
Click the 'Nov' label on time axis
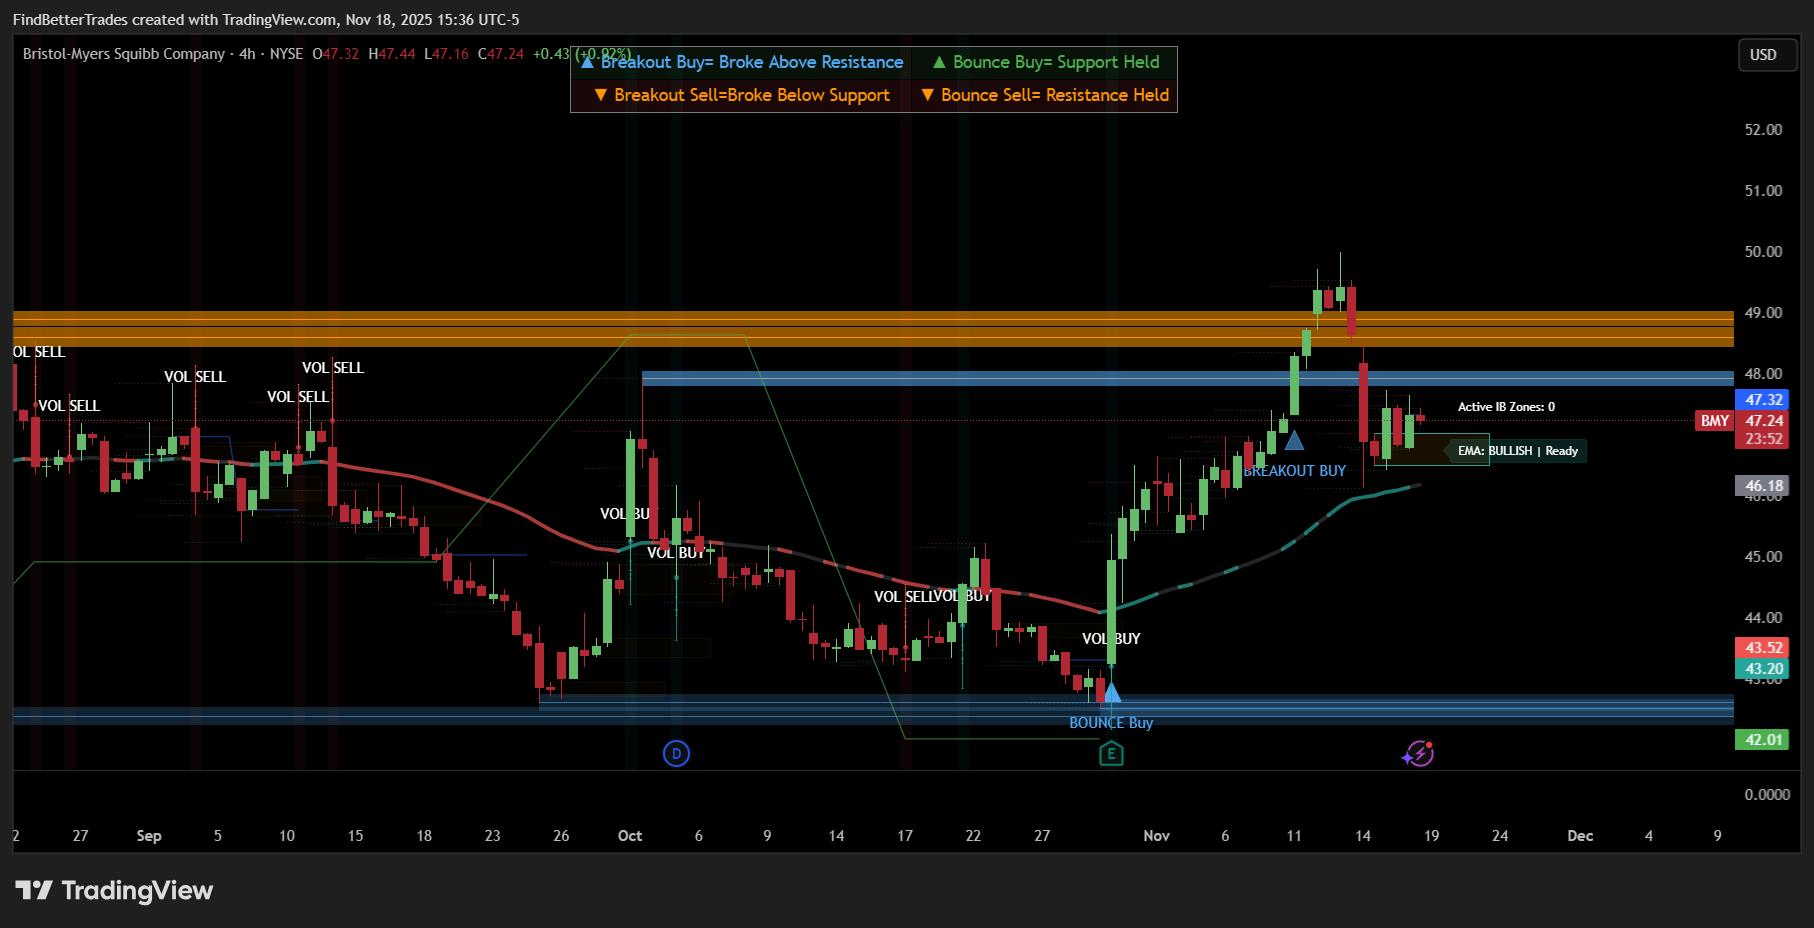(x=1156, y=836)
